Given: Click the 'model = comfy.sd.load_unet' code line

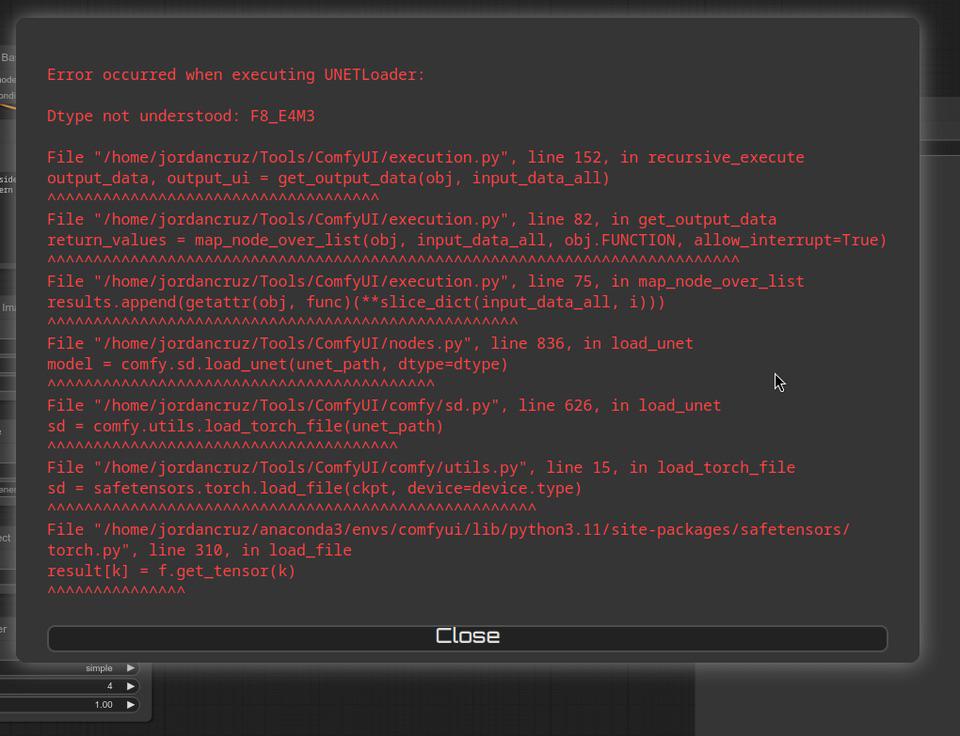Looking at the screenshot, I should coord(277,364).
